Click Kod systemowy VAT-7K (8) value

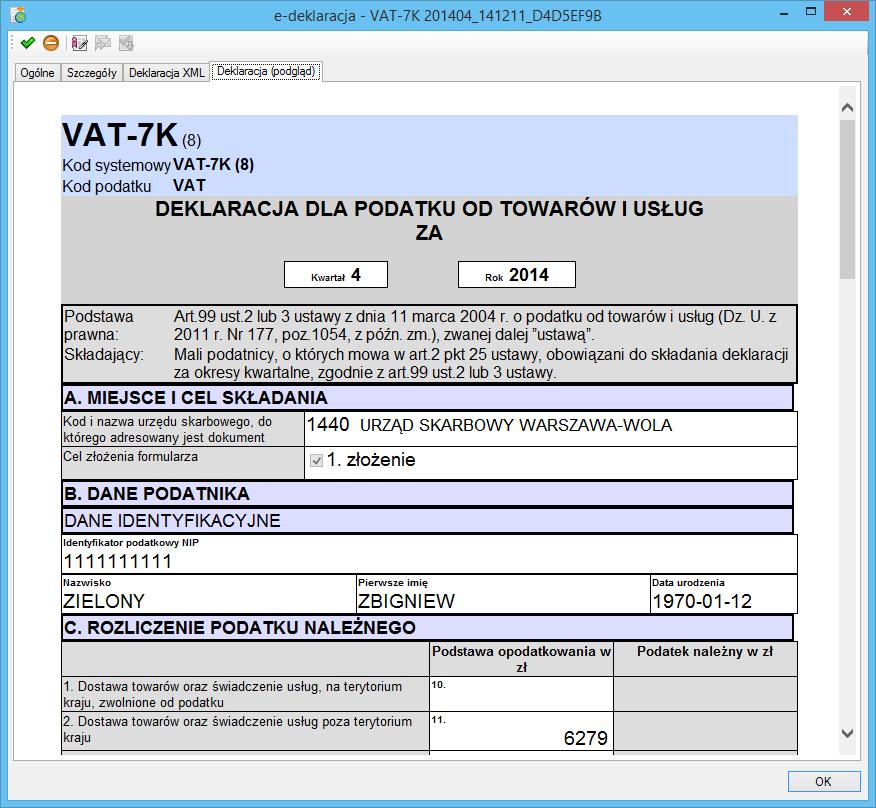(x=213, y=165)
